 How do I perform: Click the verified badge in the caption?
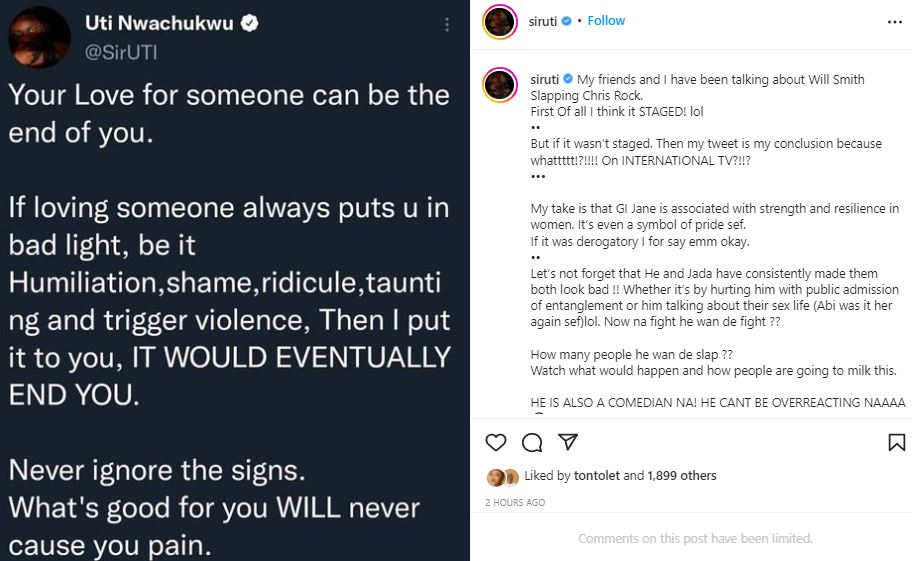pos(568,79)
